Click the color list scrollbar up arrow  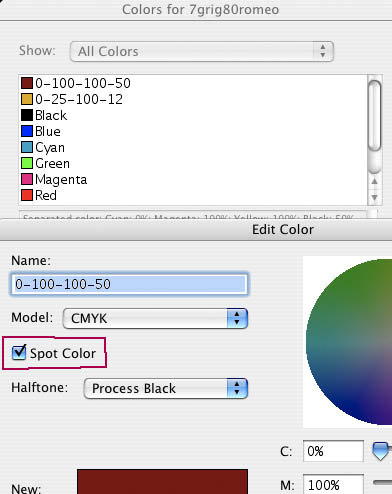pyautogui.click(x=374, y=181)
